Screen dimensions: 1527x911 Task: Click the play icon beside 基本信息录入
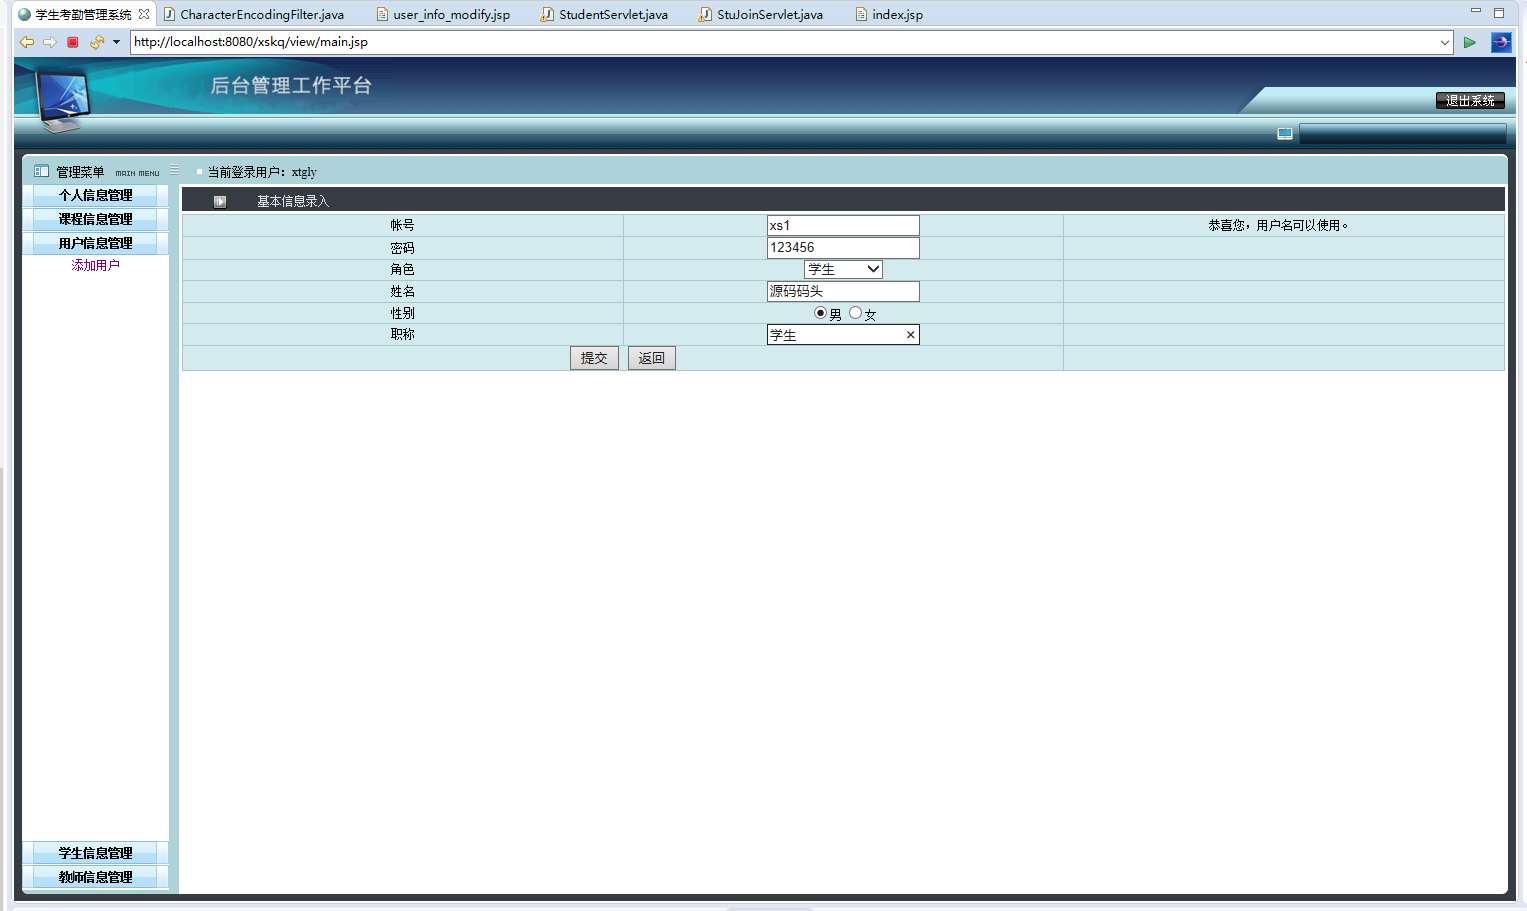pos(220,202)
